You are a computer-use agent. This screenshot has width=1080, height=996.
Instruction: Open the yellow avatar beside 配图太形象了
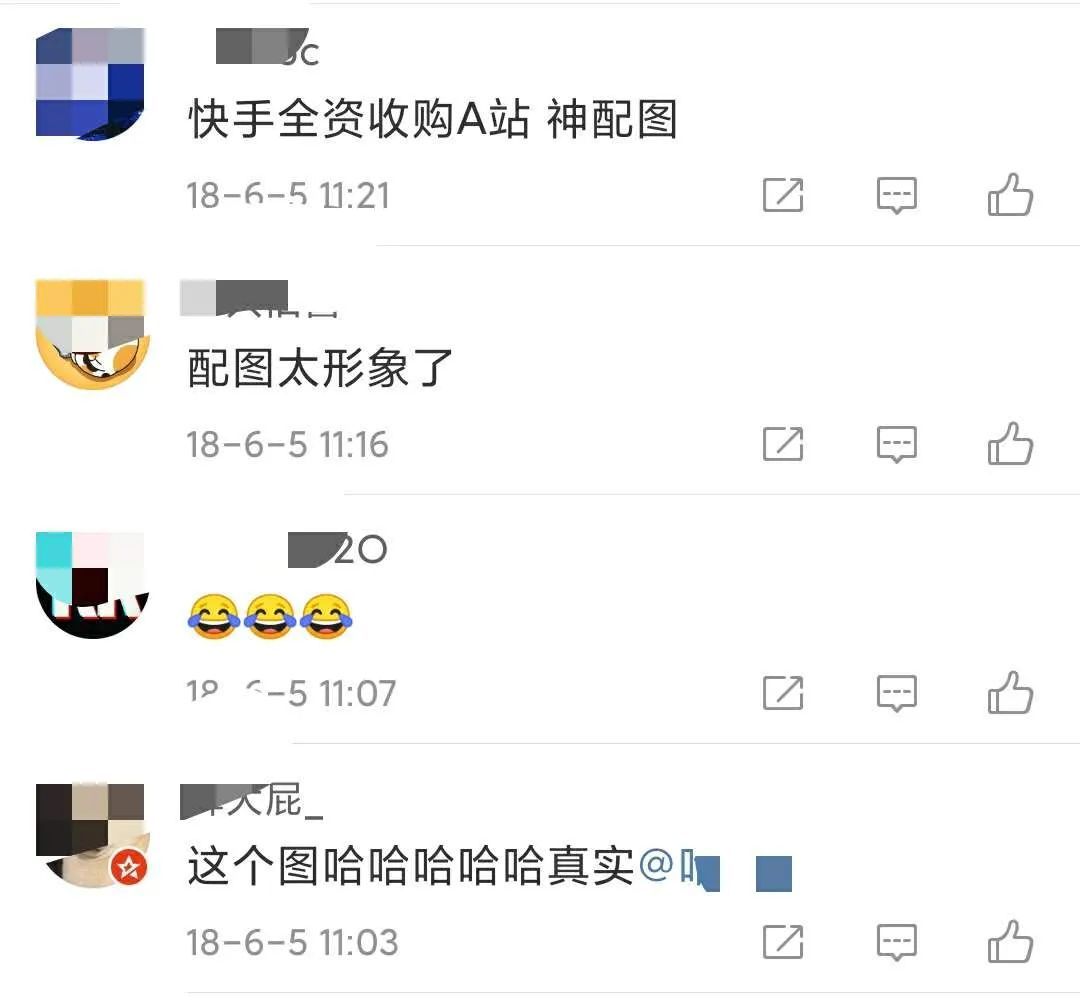pyautogui.click(x=92, y=334)
